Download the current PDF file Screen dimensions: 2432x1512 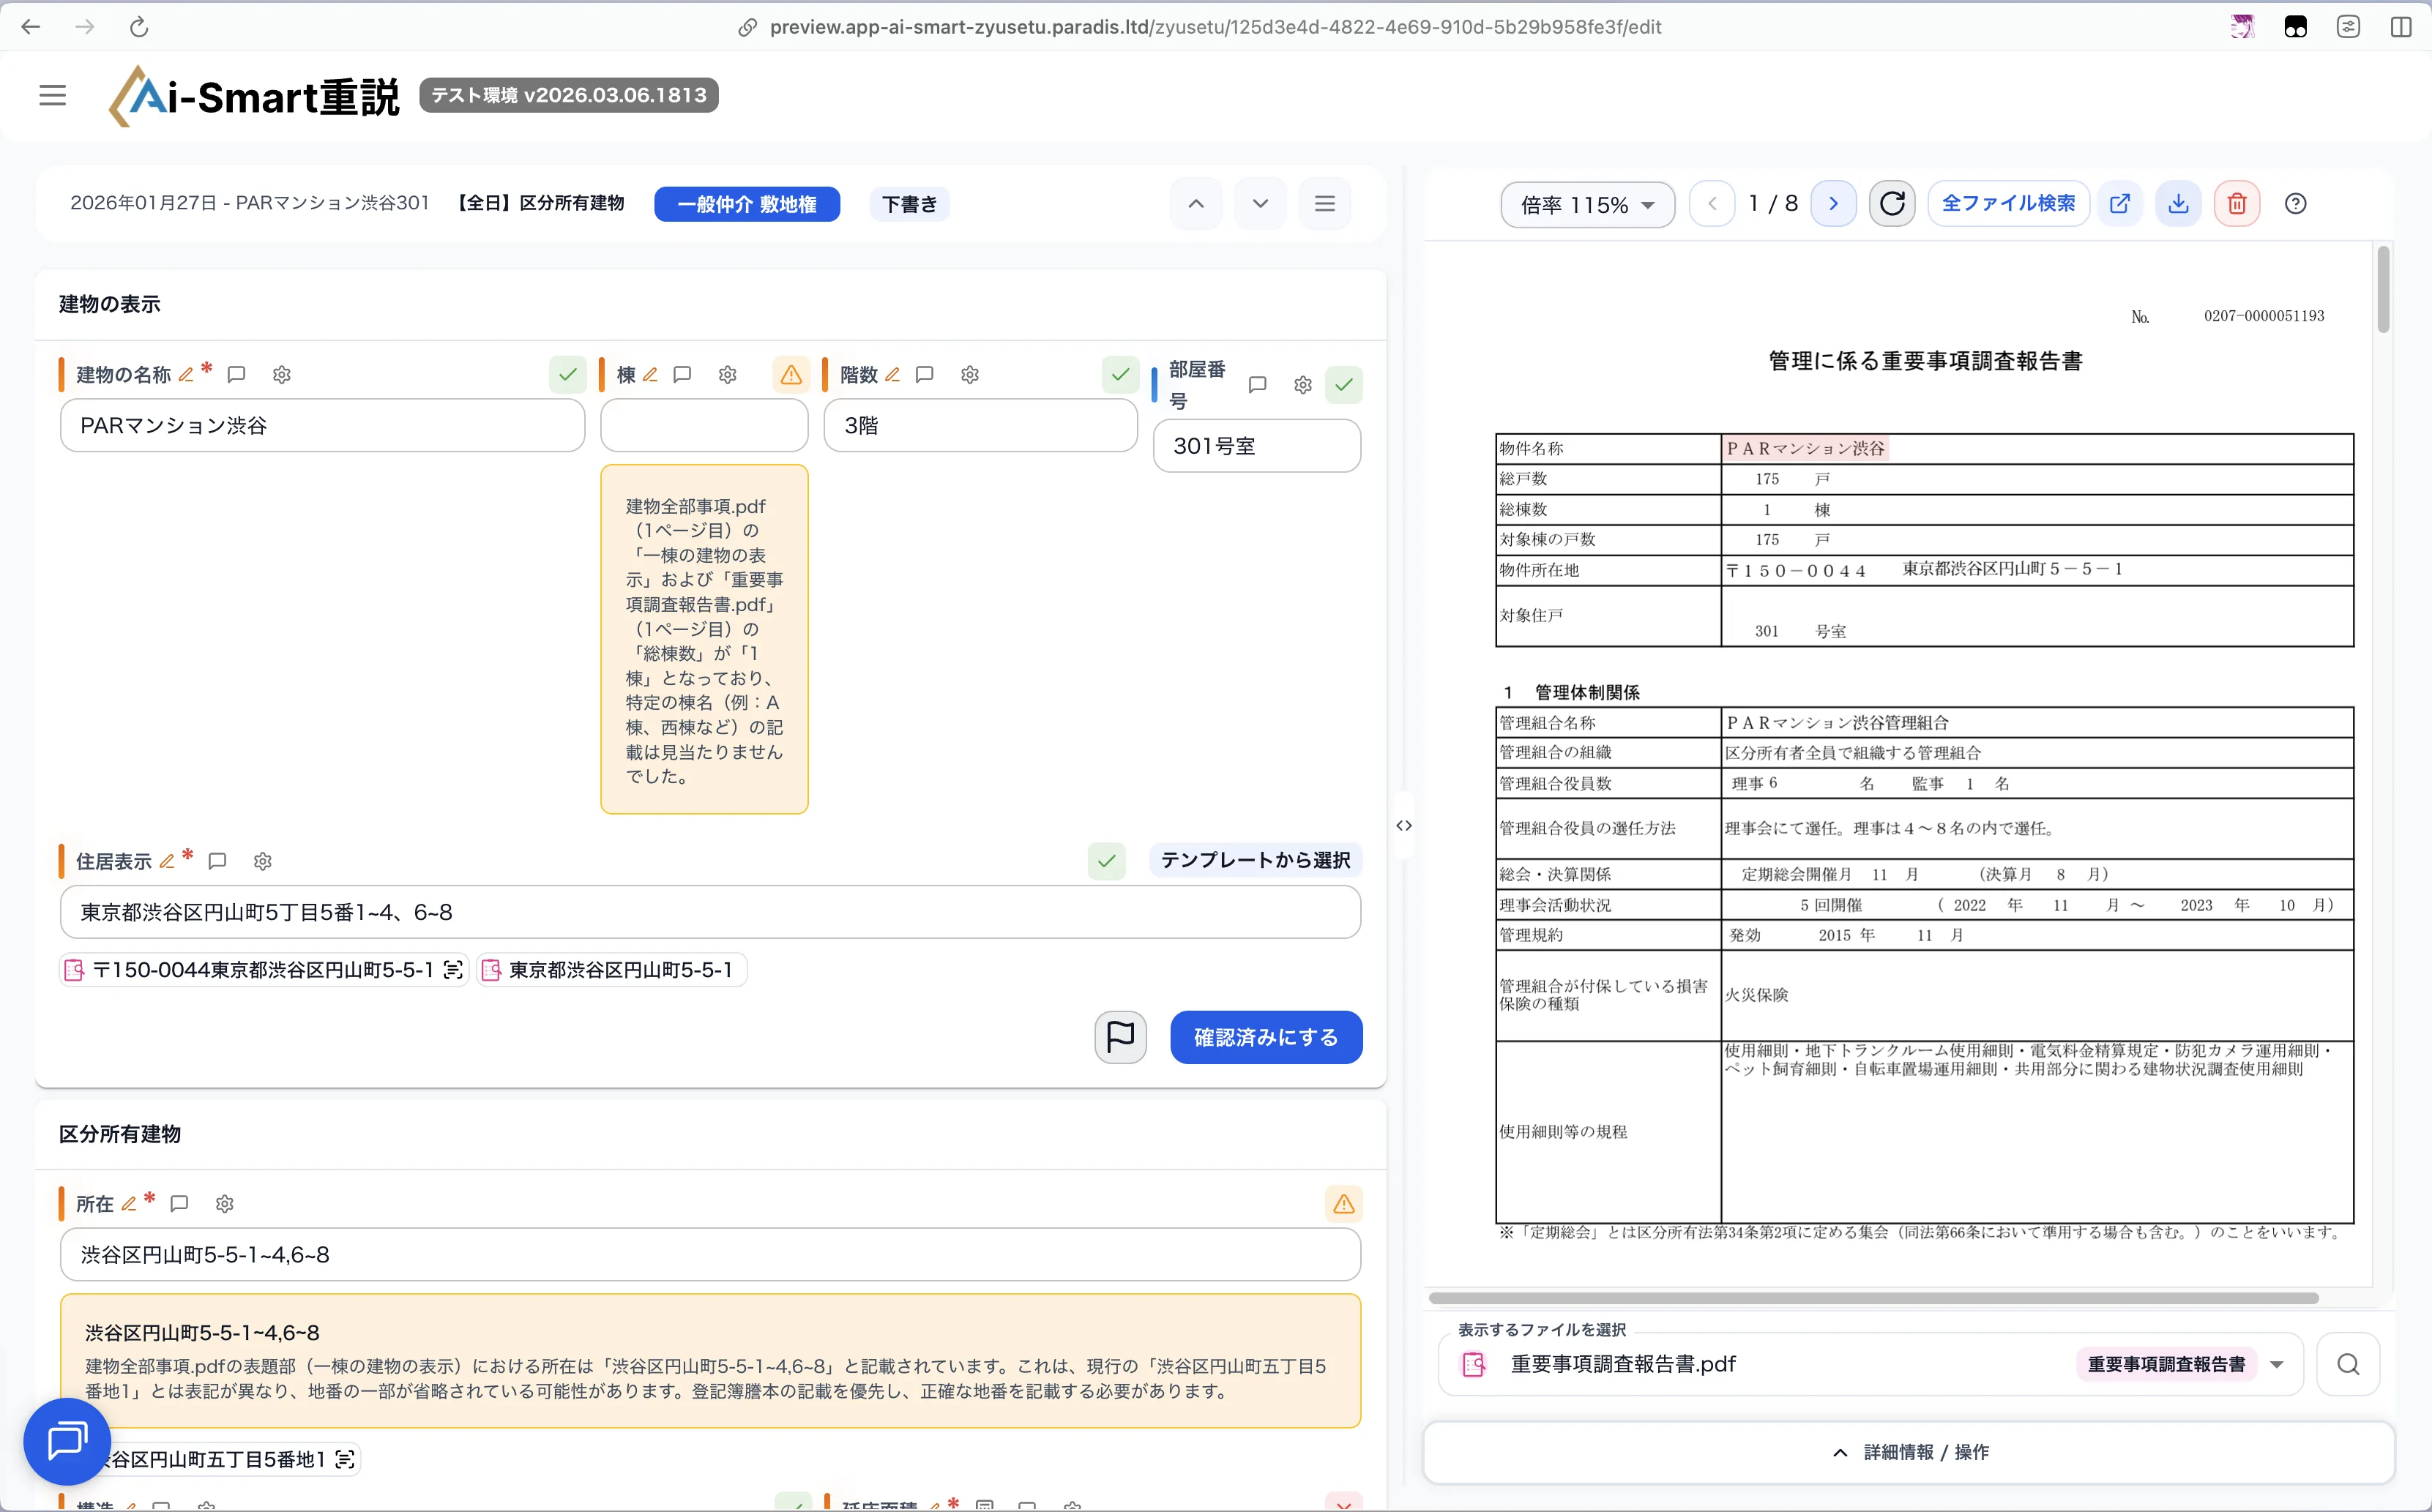coord(2178,204)
